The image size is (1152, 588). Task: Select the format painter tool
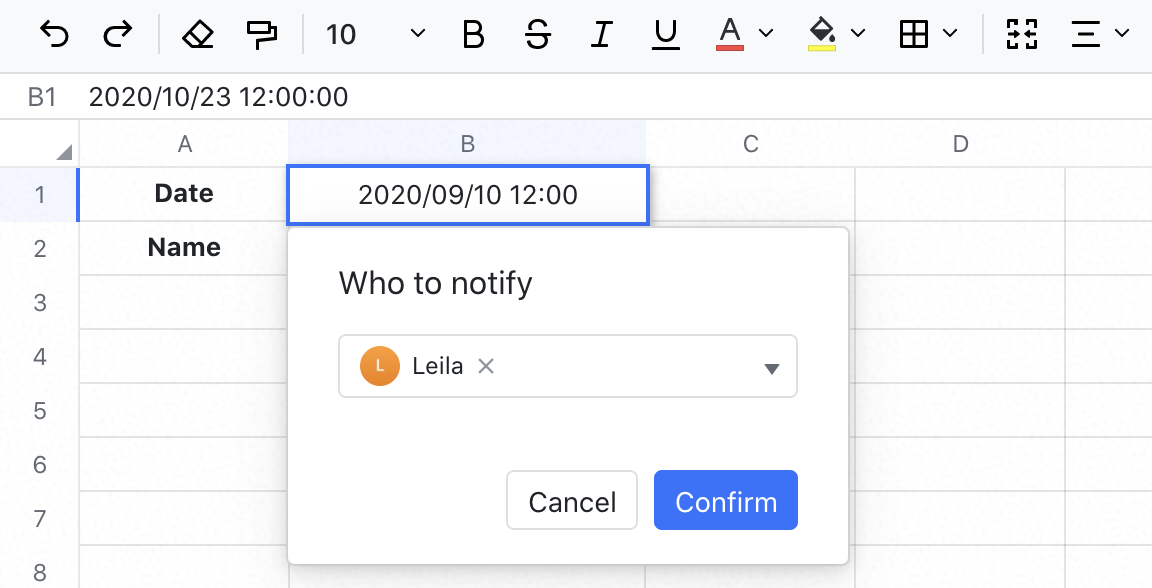[x=260, y=34]
